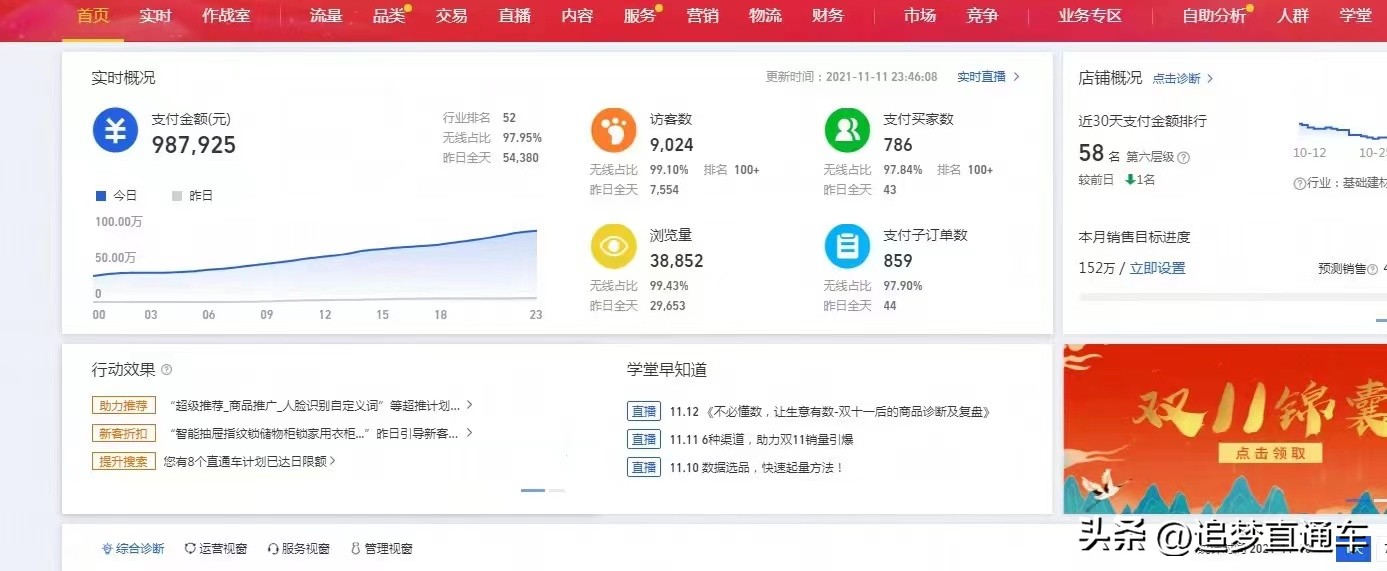This screenshot has width=1387, height=571.
Task: Open the 财务 menu item
Action: pyautogui.click(x=828, y=16)
